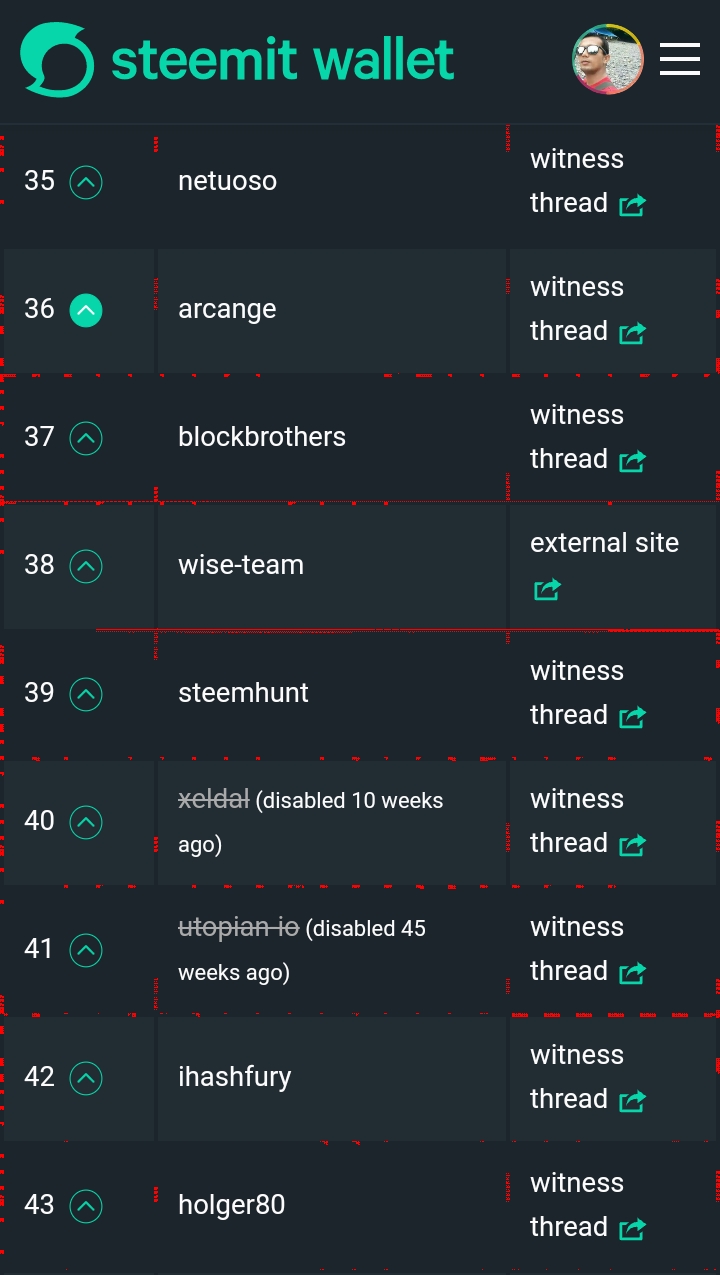Vote for wise-team with upvote arrow
The image size is (720, 1275).
(x=86, y=566)
